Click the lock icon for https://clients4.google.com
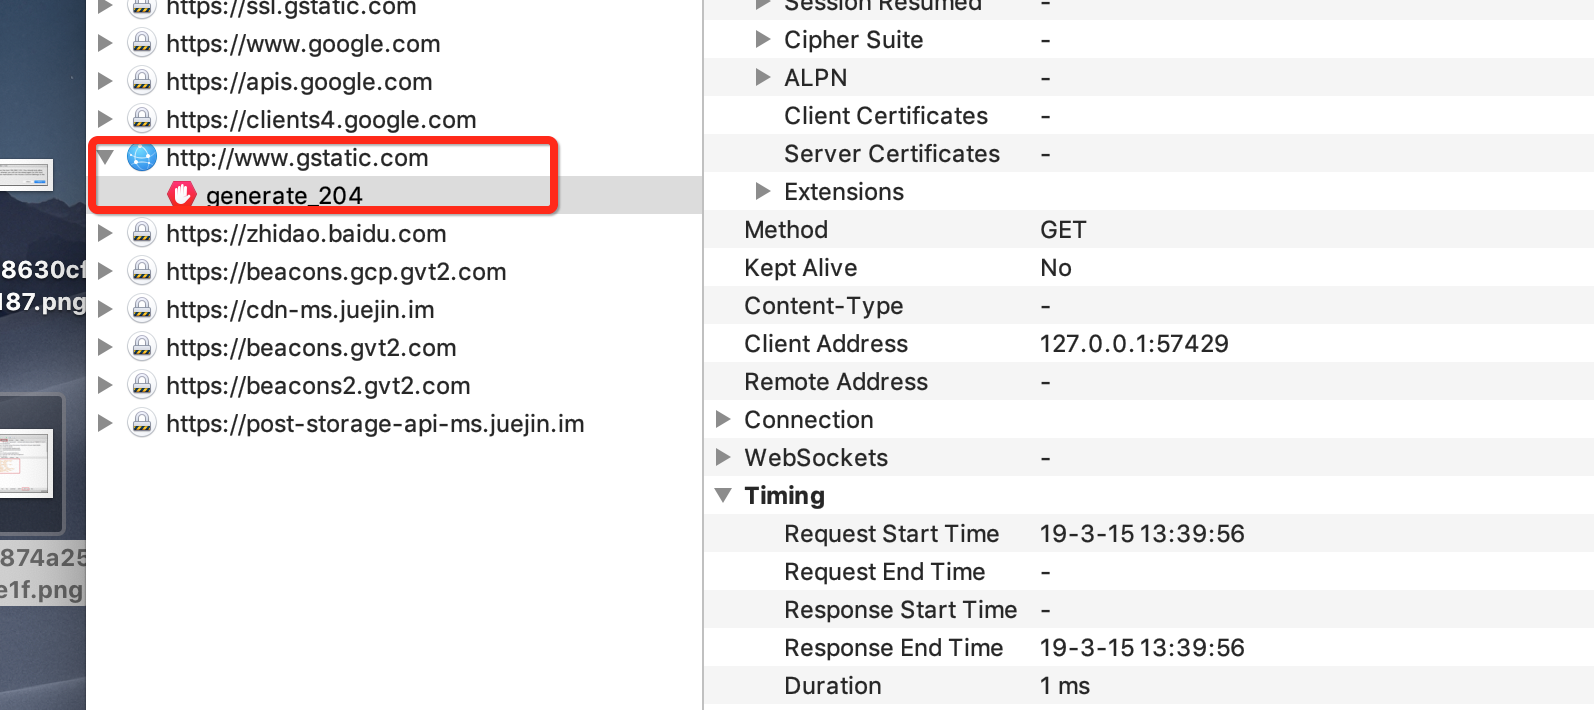Viewport: 1594px width, 710px height. point(142,119)
